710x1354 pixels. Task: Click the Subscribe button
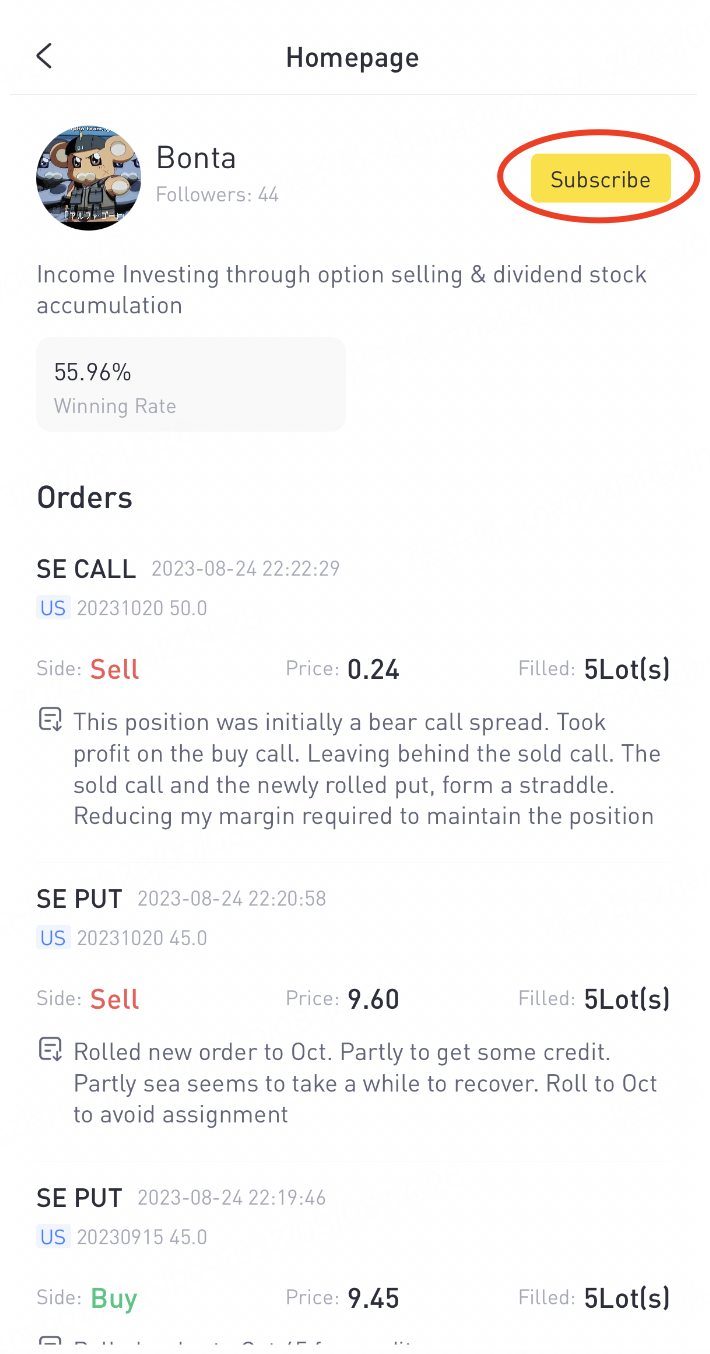(x=600, y=180)
